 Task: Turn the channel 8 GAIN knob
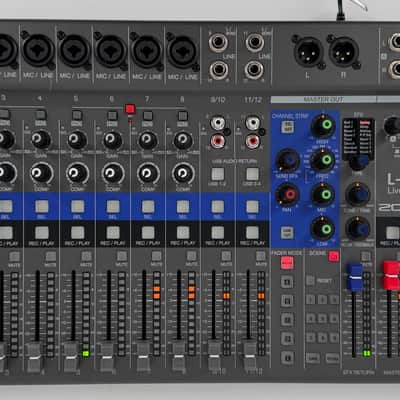[x=183, y=141]
